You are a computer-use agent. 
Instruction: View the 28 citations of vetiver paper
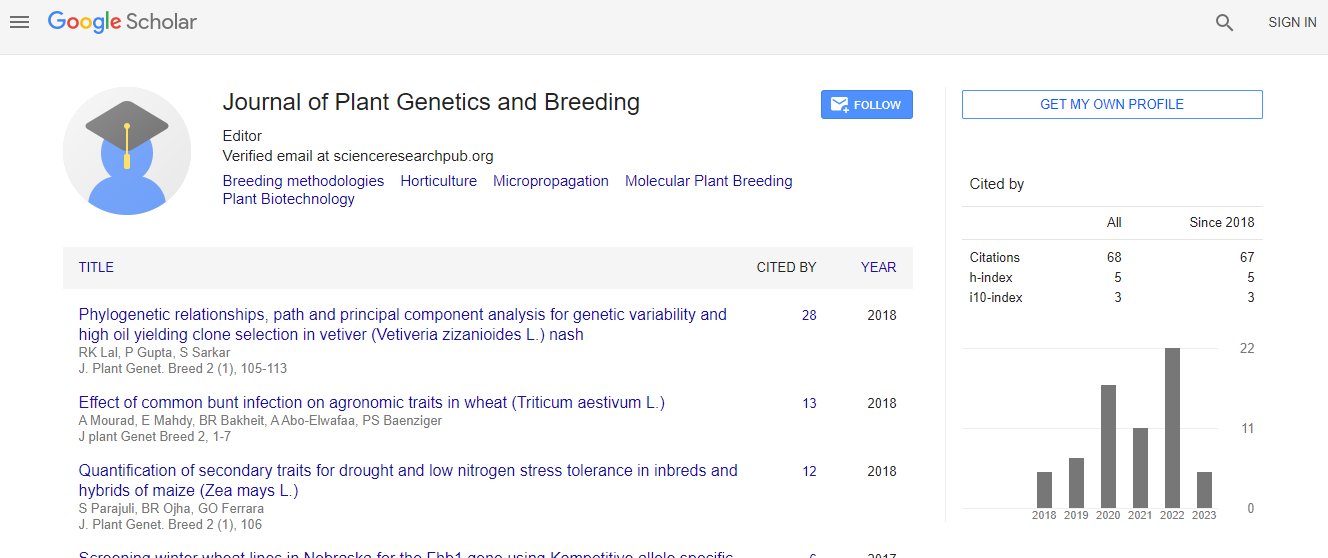809,315
